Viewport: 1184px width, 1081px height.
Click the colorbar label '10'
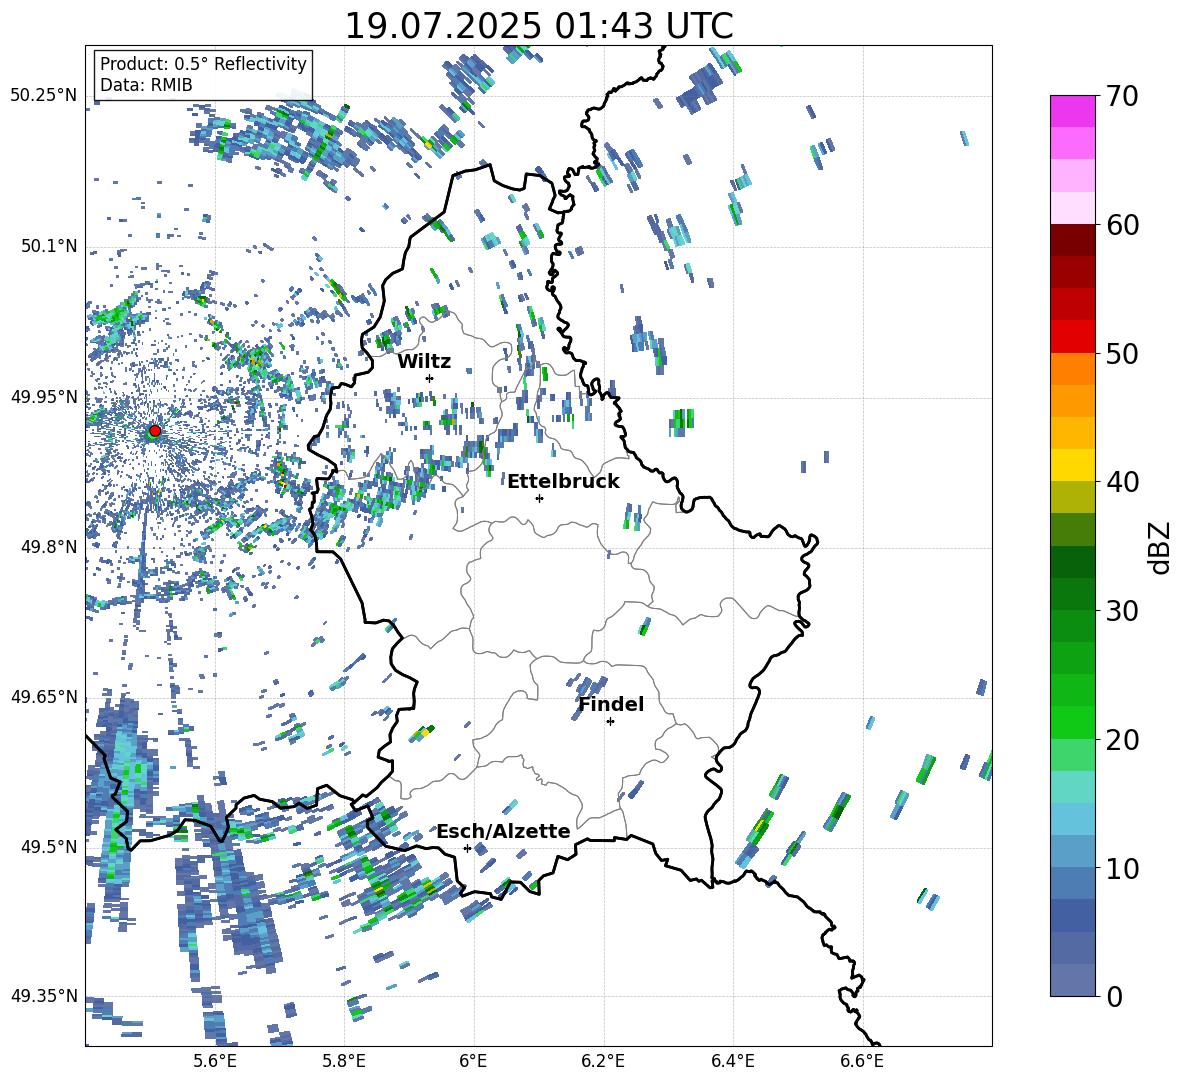(x=1122, y=868)
